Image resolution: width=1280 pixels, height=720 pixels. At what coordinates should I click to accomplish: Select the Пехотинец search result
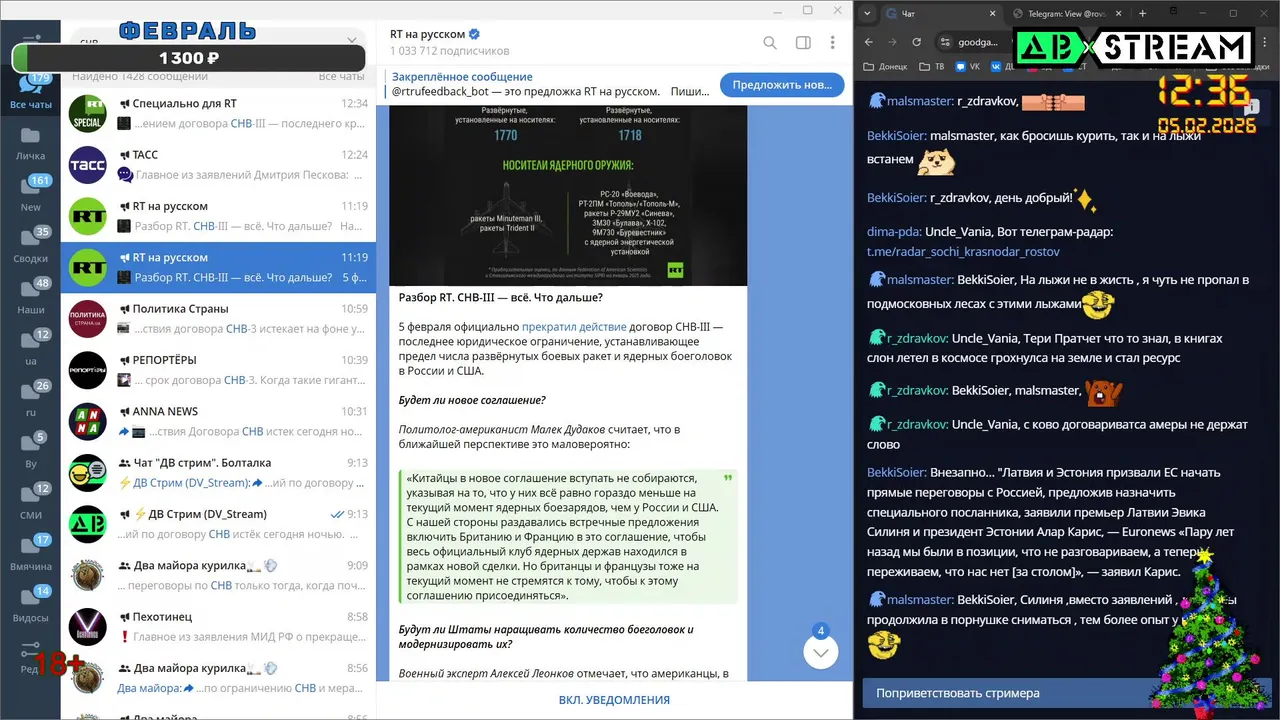pos(218,627)
